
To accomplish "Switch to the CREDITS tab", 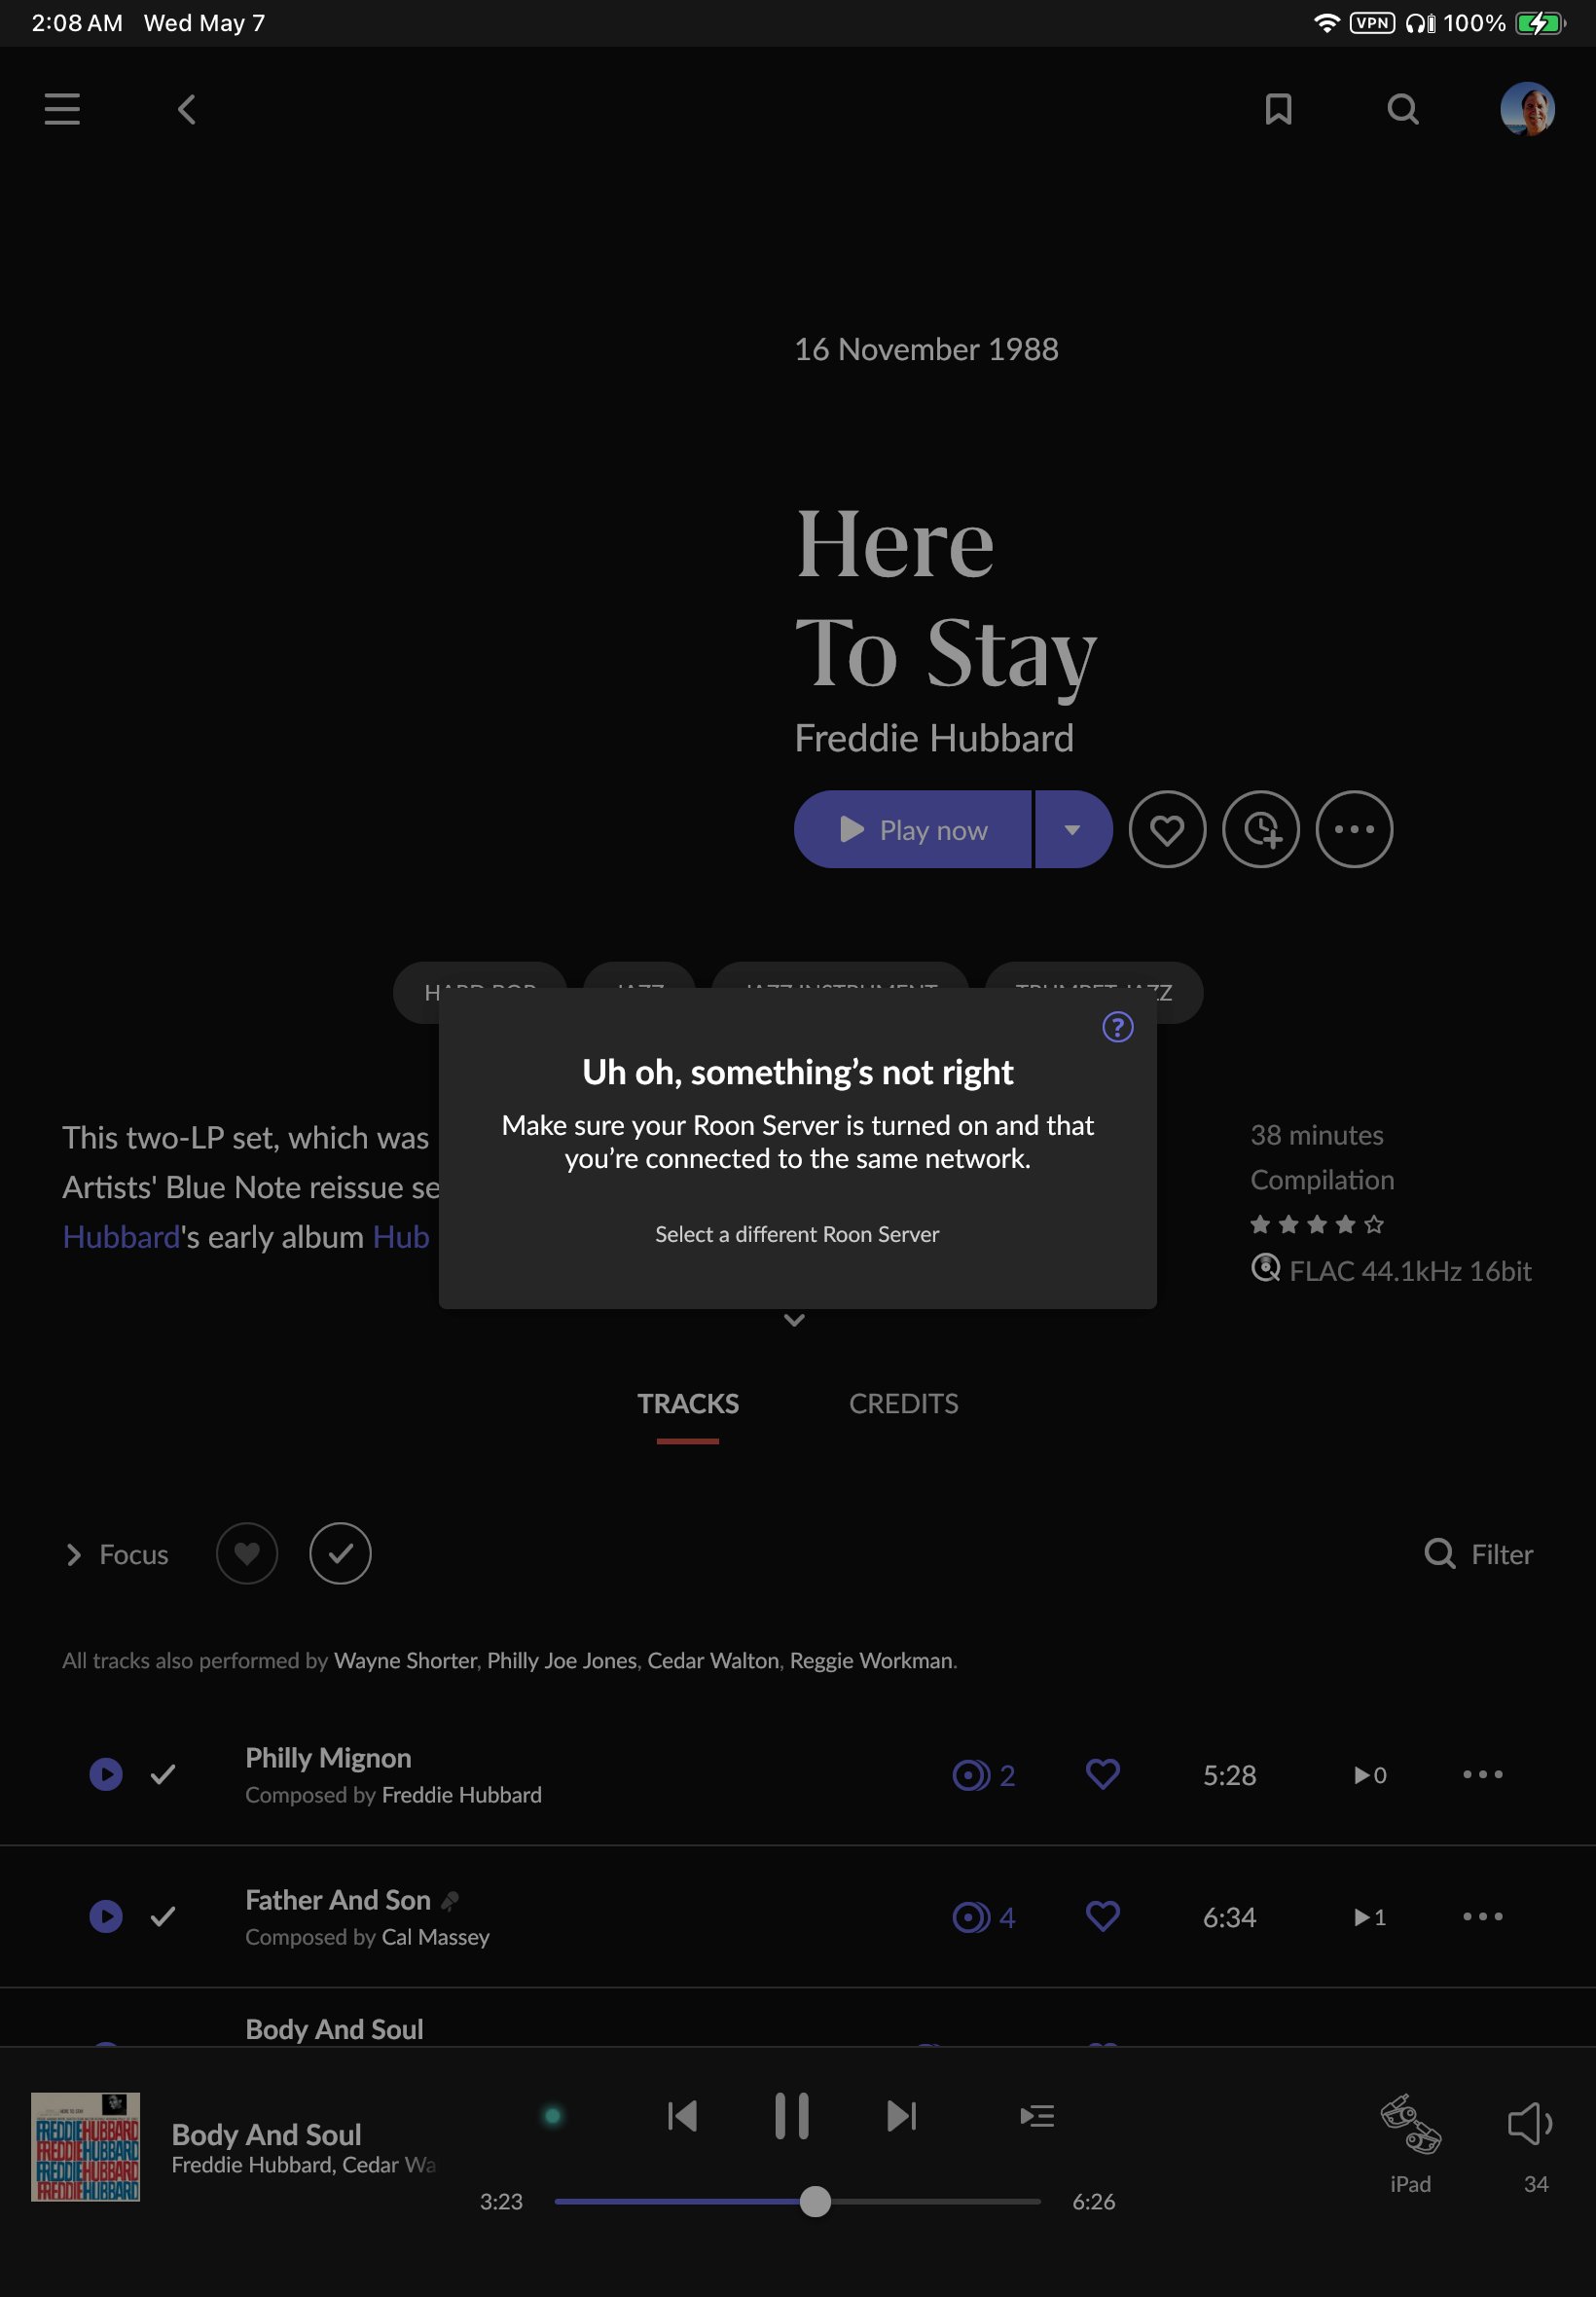I will point(903,1403).
